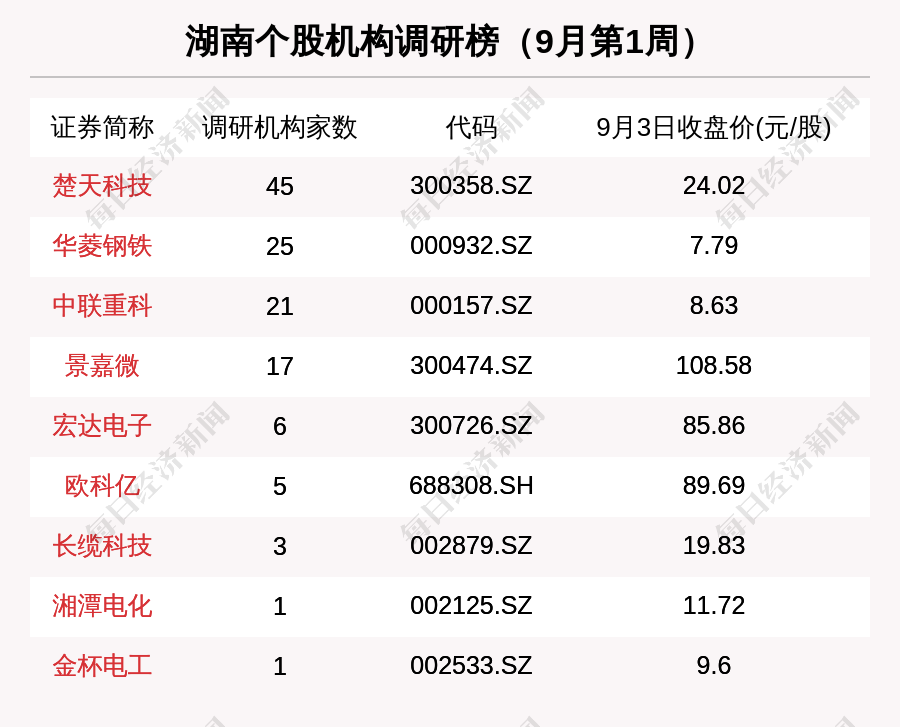This screenshot has width=900, height=727.
Task: Click the closing price 7.79
Action: tap(713, 246)
